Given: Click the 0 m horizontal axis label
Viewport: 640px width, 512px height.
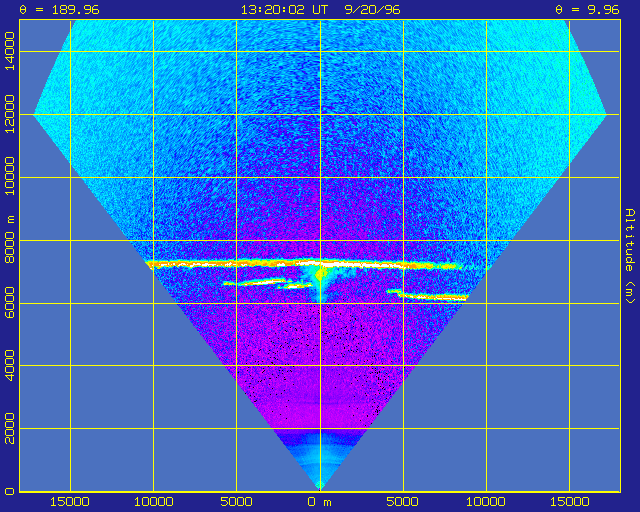Looking at the screenshot, I should 320,502.
